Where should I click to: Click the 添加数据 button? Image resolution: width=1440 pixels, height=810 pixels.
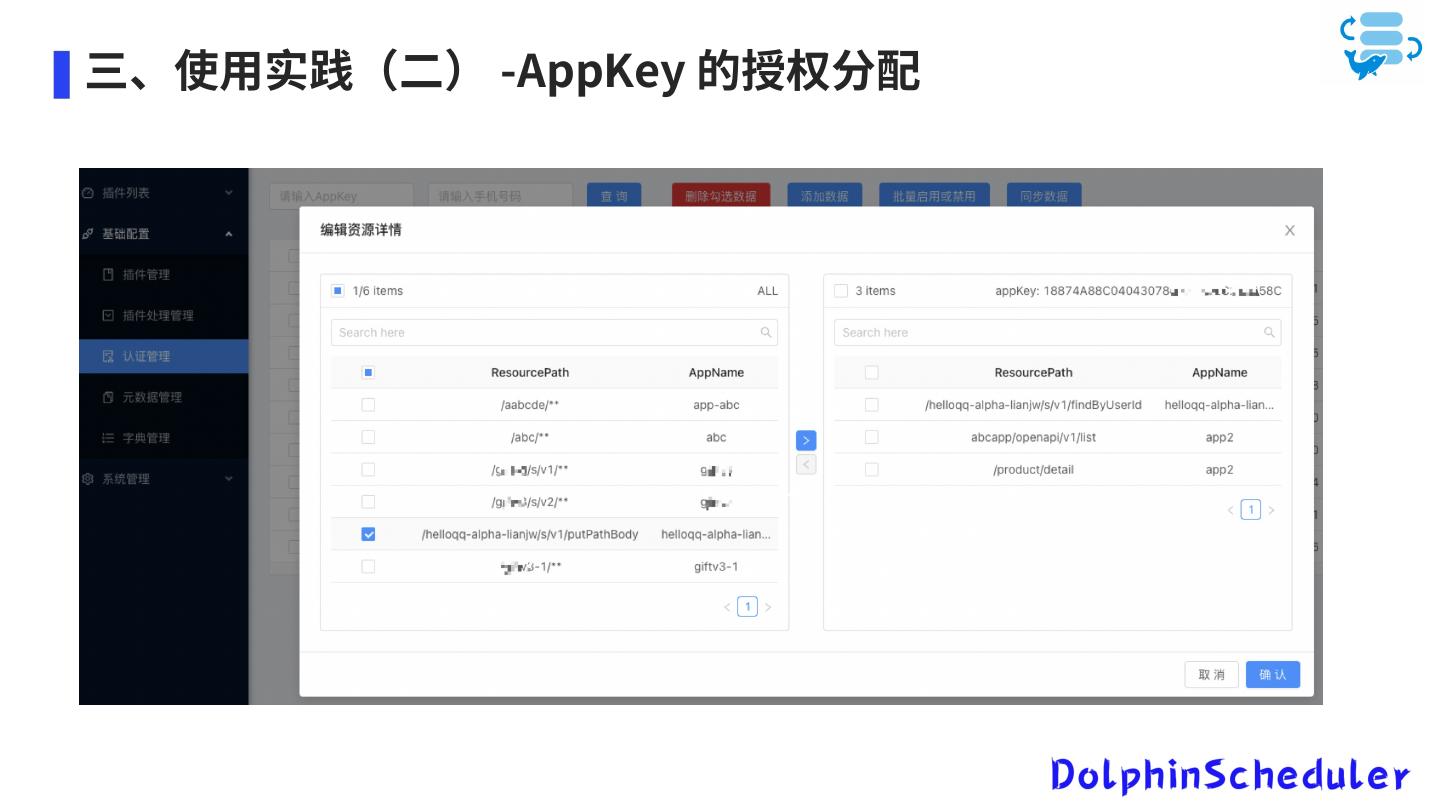(x=825, y=196)
